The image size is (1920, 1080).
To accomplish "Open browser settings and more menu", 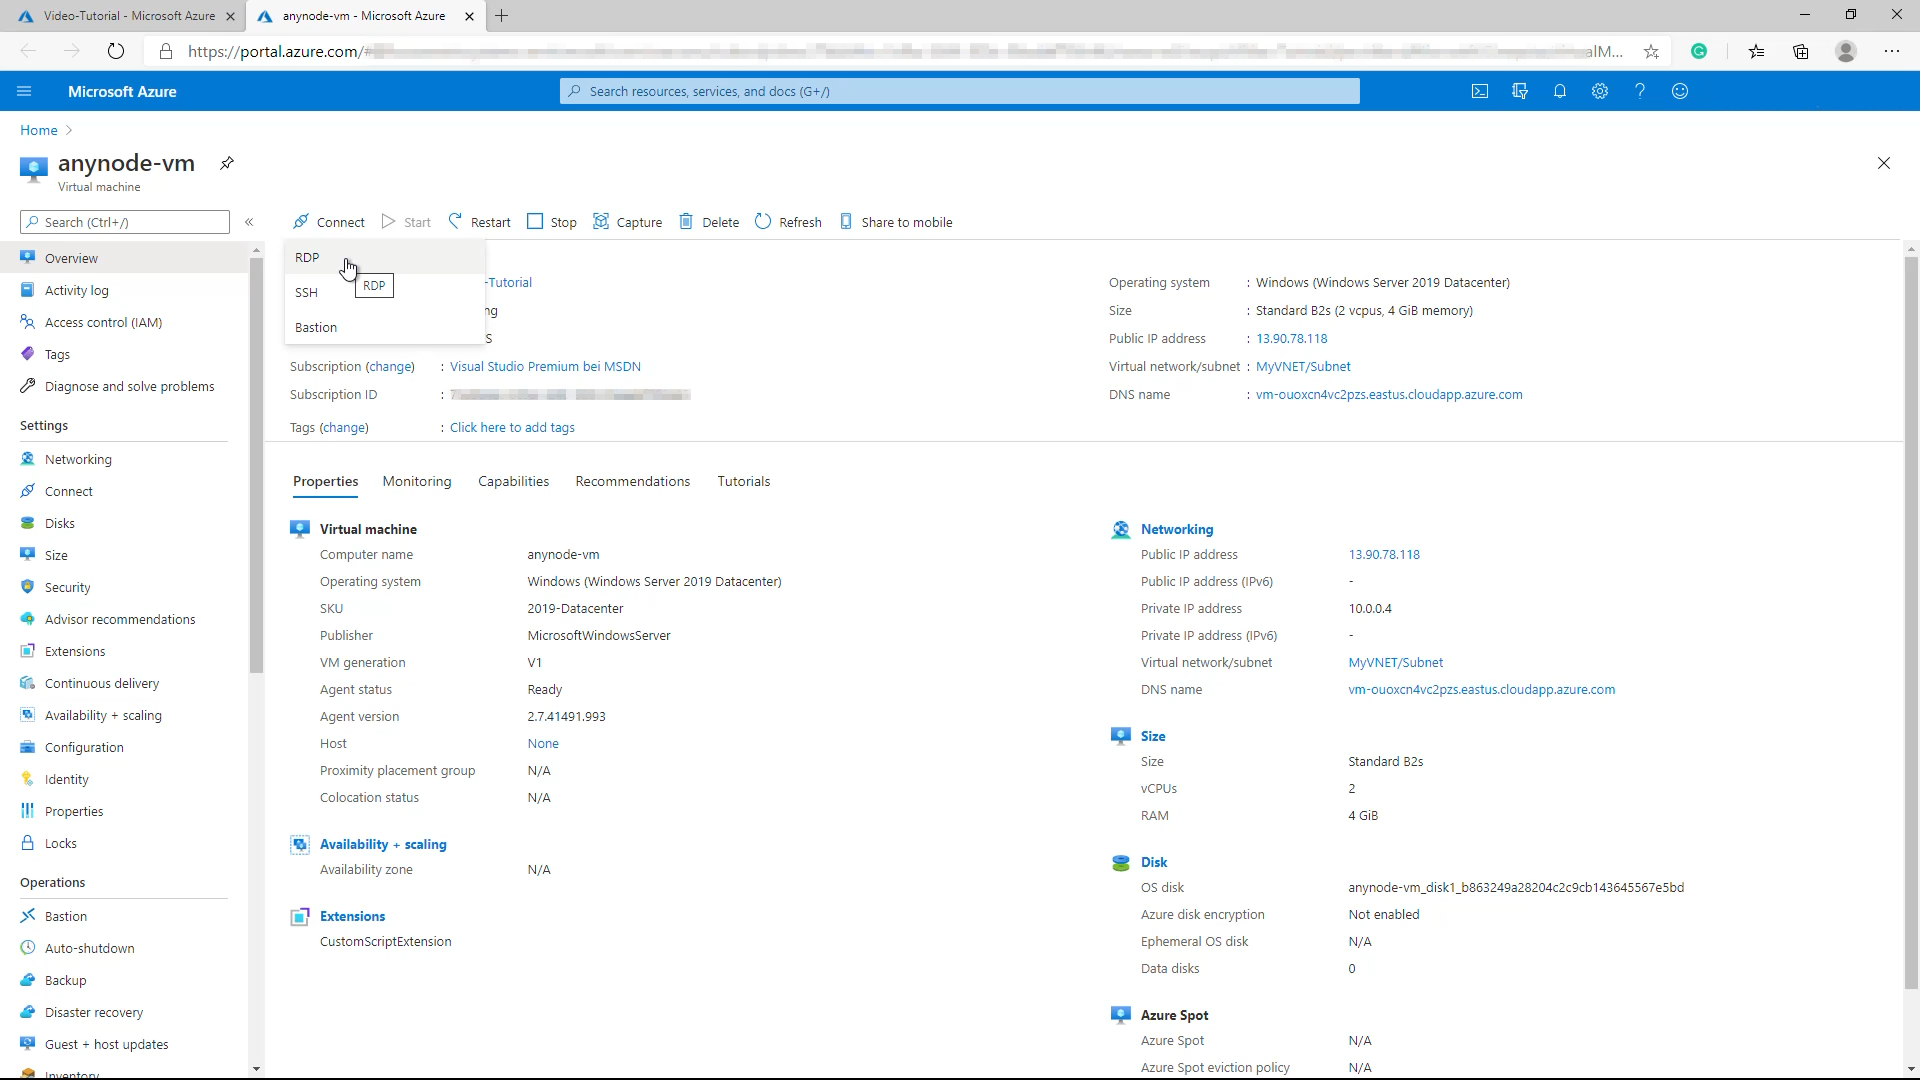I will (x=1892, y=51).
